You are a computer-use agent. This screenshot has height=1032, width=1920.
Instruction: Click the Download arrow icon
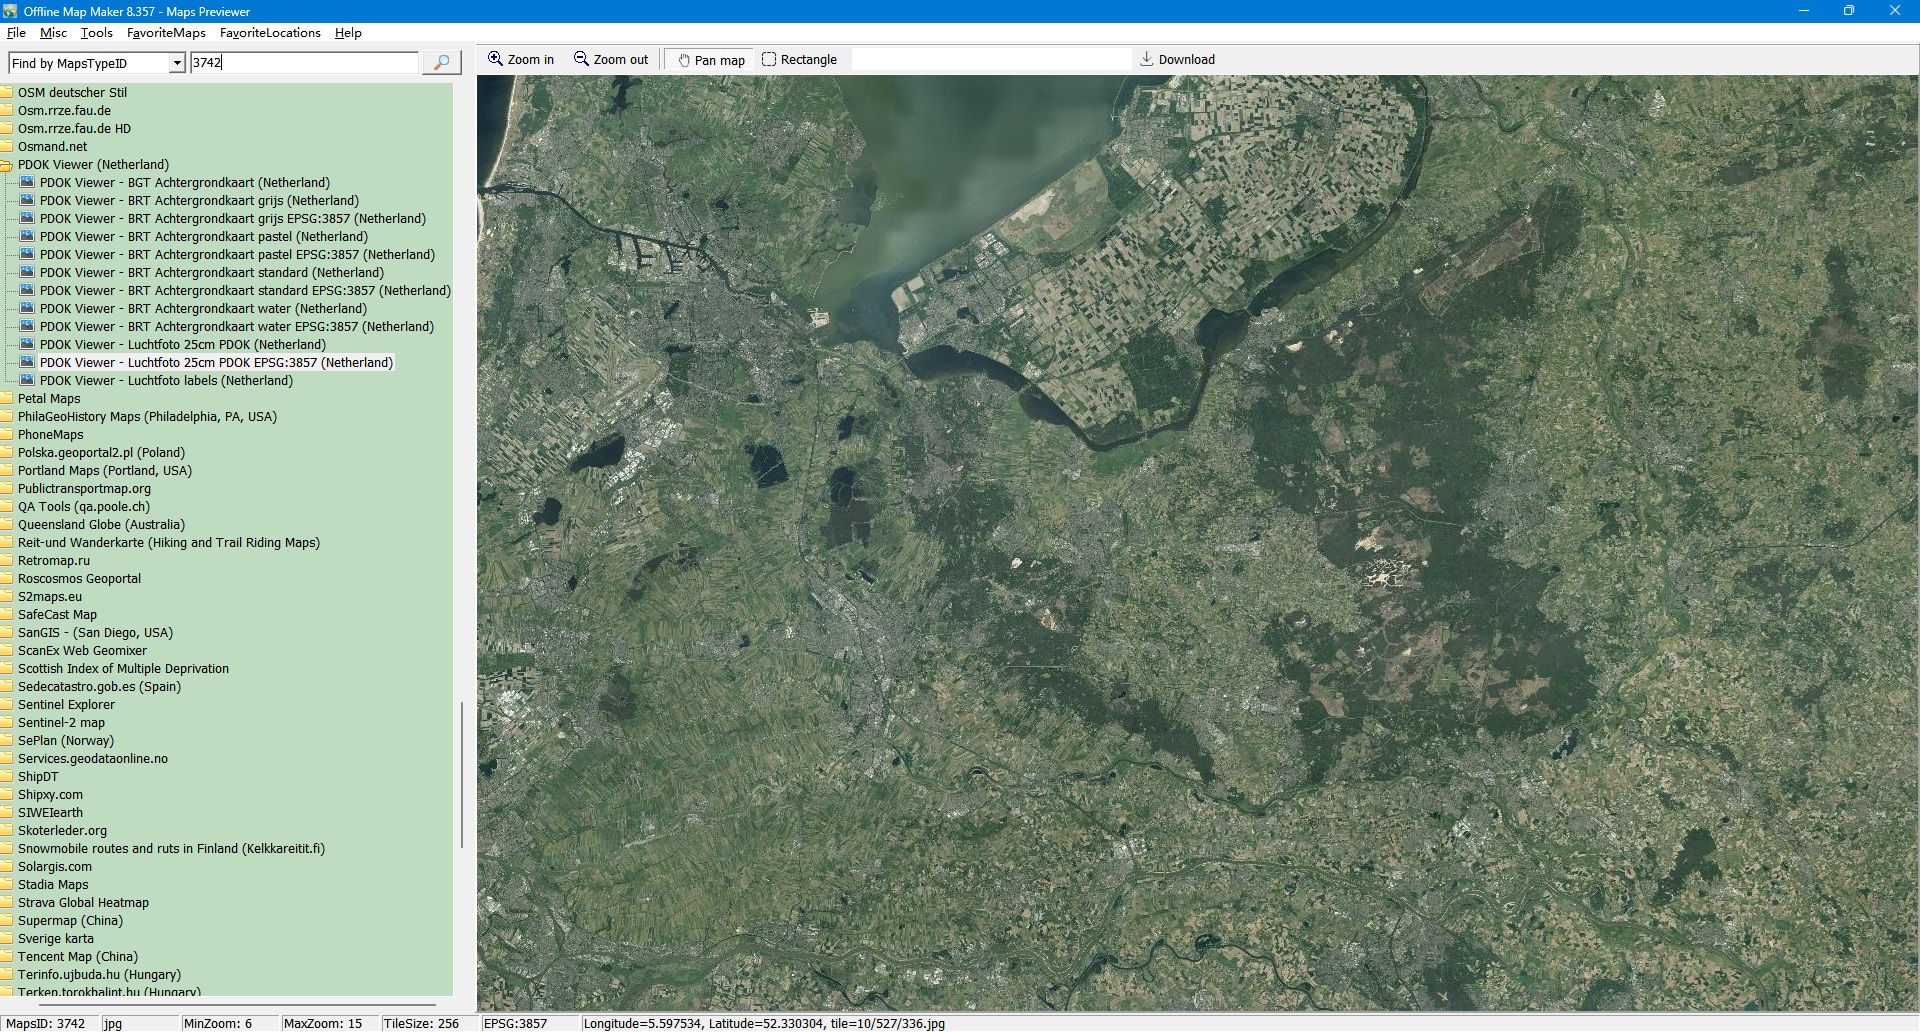pyautogui.click(x=1147, y=59)
